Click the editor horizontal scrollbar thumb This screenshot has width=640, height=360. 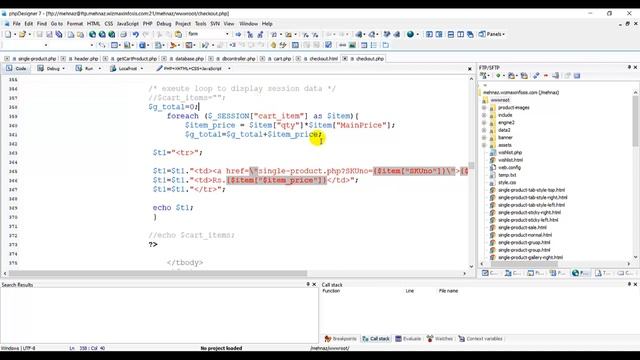coord(158,273)
